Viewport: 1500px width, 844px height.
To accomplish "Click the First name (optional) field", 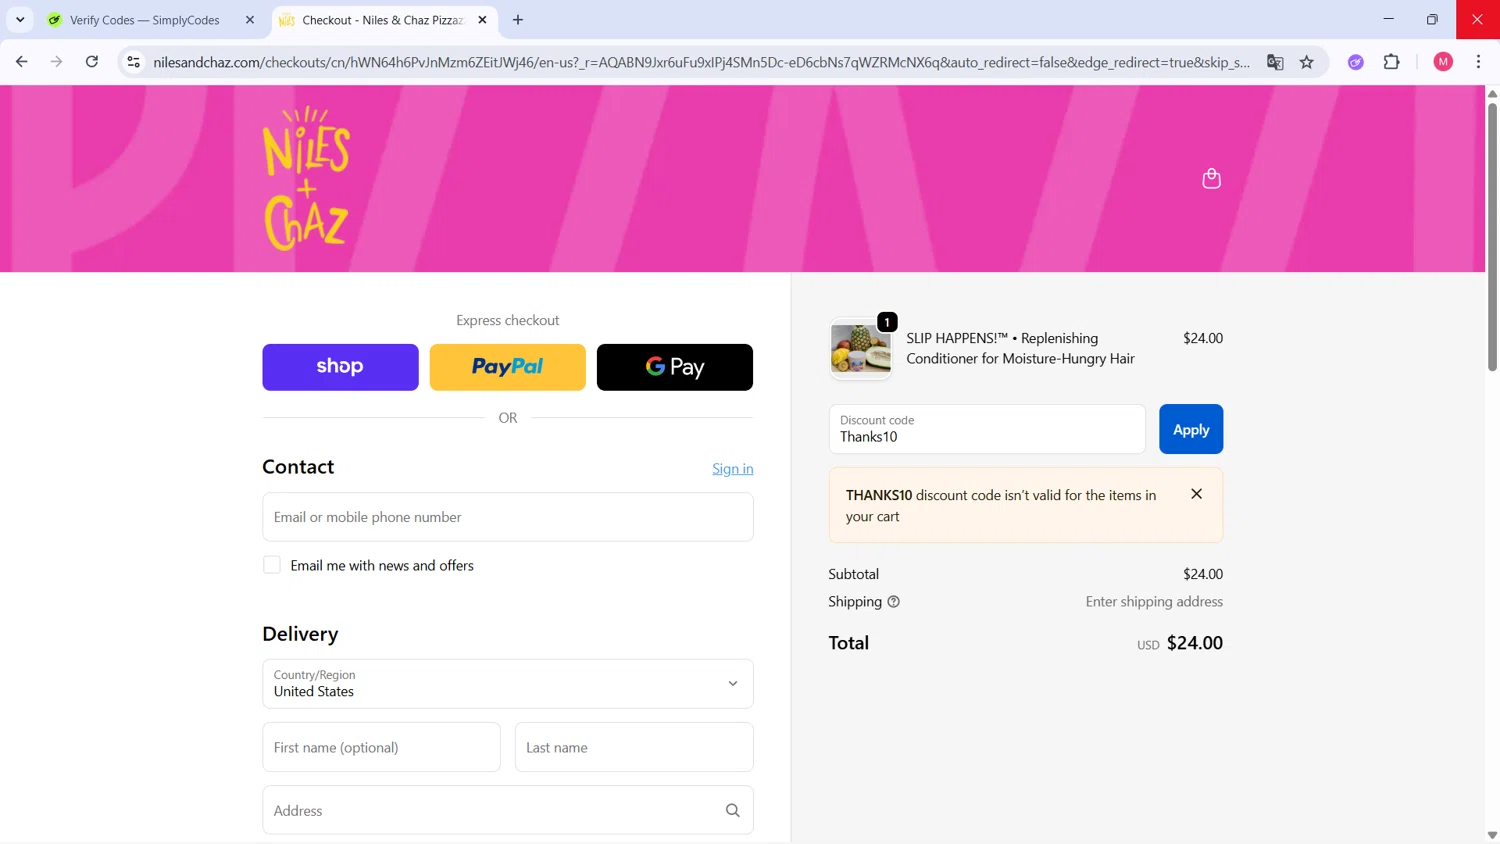I will (381, 747).
